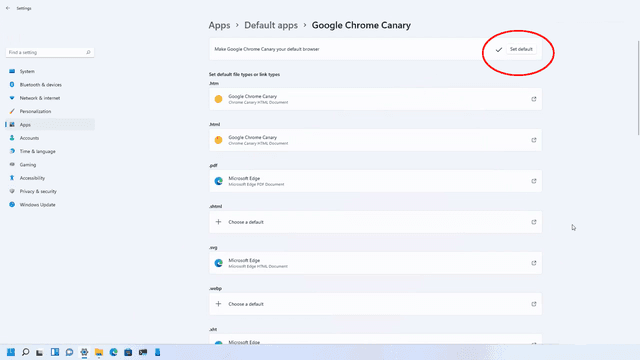Screen dimensions: 640x360
Task: Open Accounts settings
Action: coord(50,138)
